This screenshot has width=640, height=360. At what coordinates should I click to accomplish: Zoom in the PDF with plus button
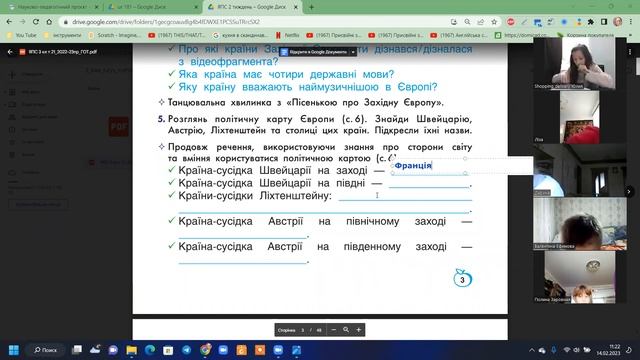click(x=359, y=330)
